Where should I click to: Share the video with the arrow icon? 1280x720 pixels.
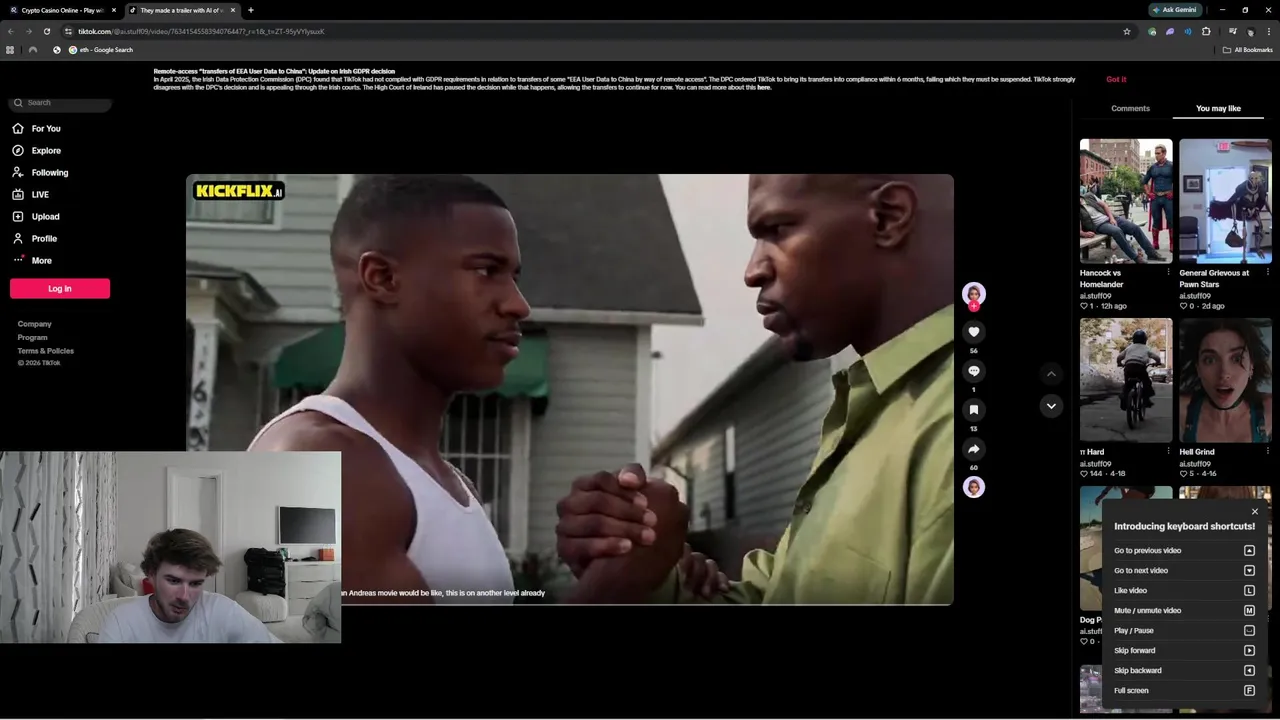[x=974, y=449]
